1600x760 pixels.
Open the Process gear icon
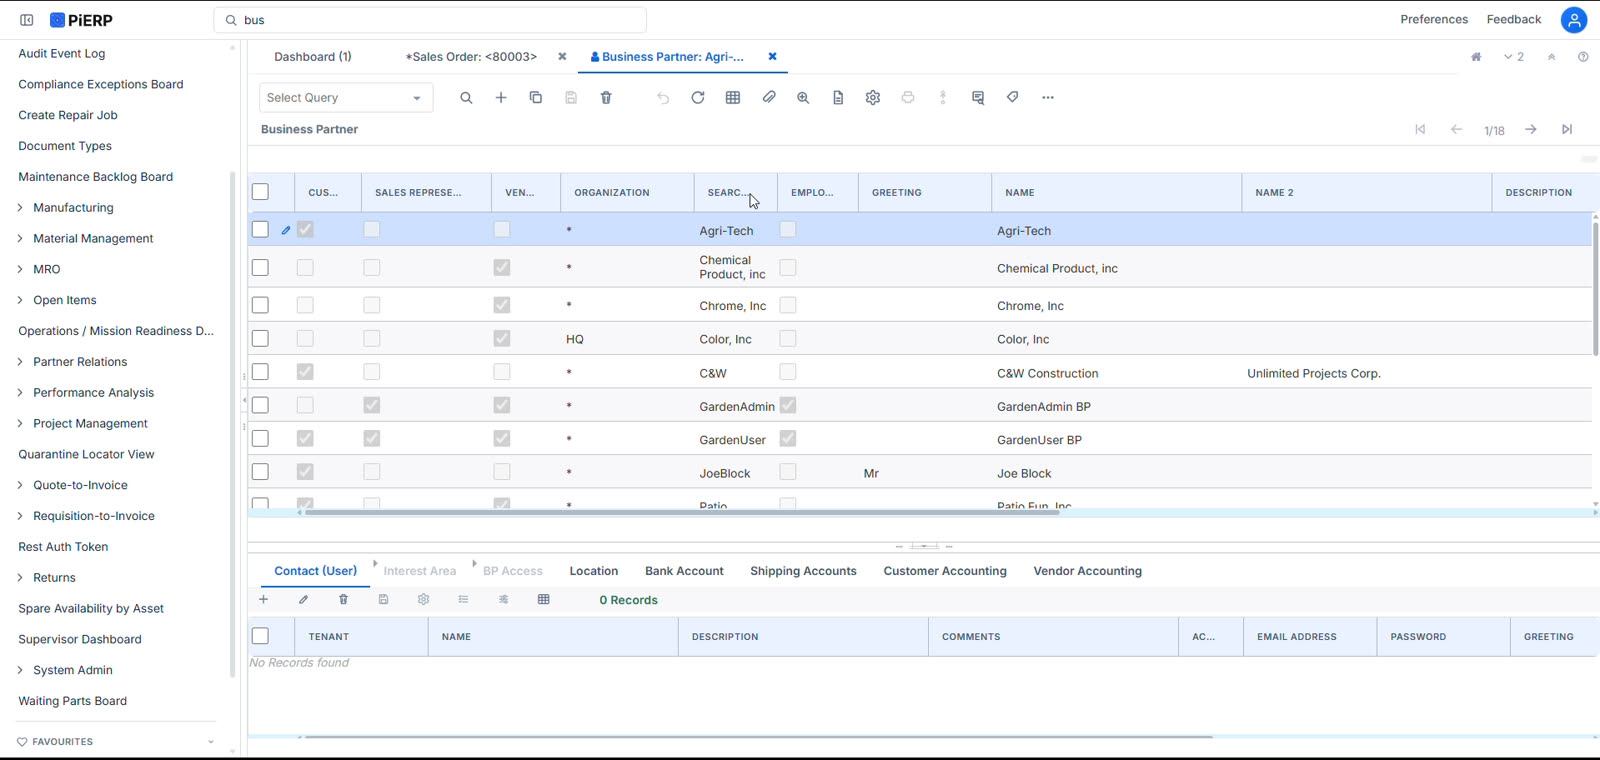coord(873,98)
